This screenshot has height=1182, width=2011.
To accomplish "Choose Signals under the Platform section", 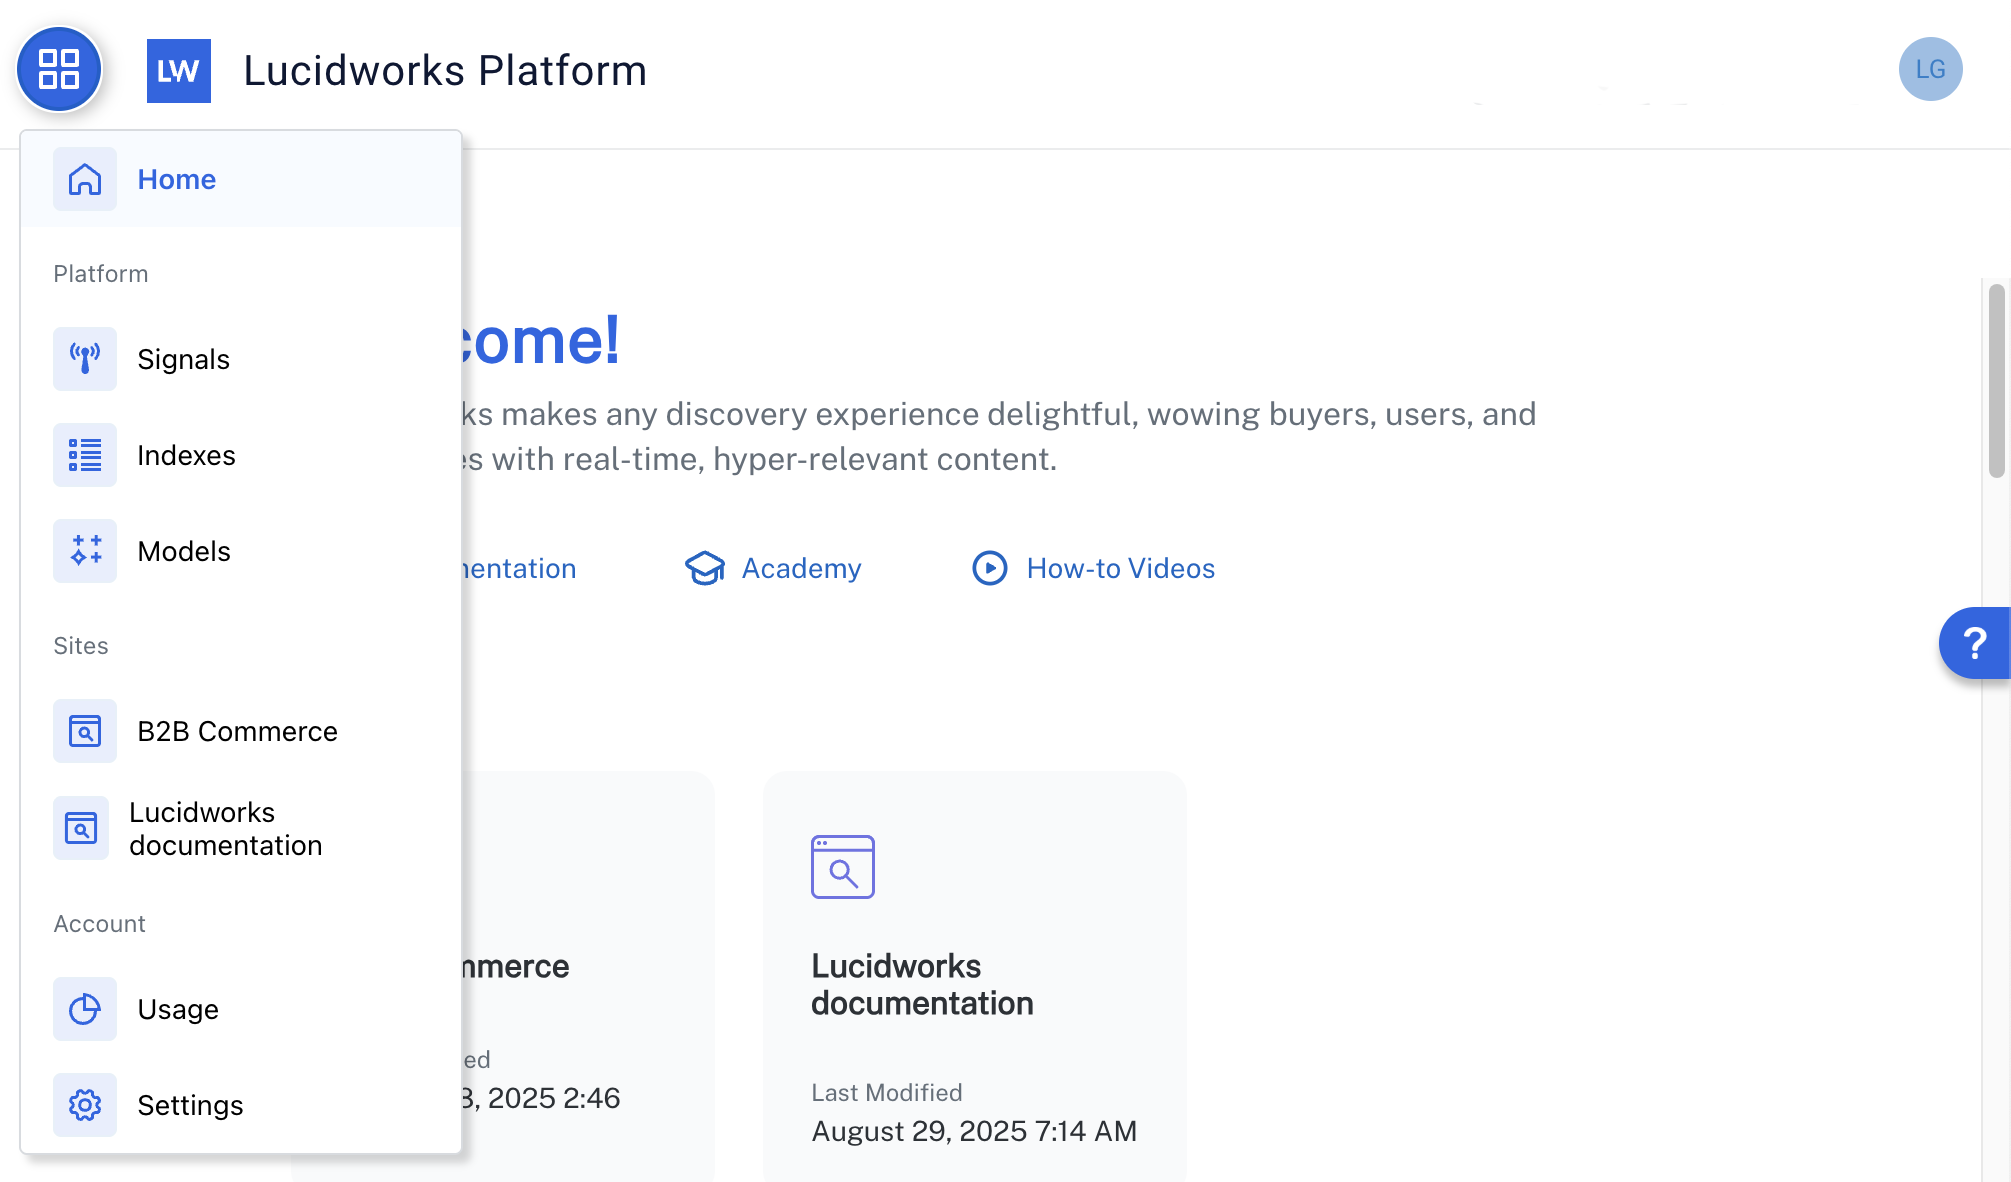I will coord(183,358).
